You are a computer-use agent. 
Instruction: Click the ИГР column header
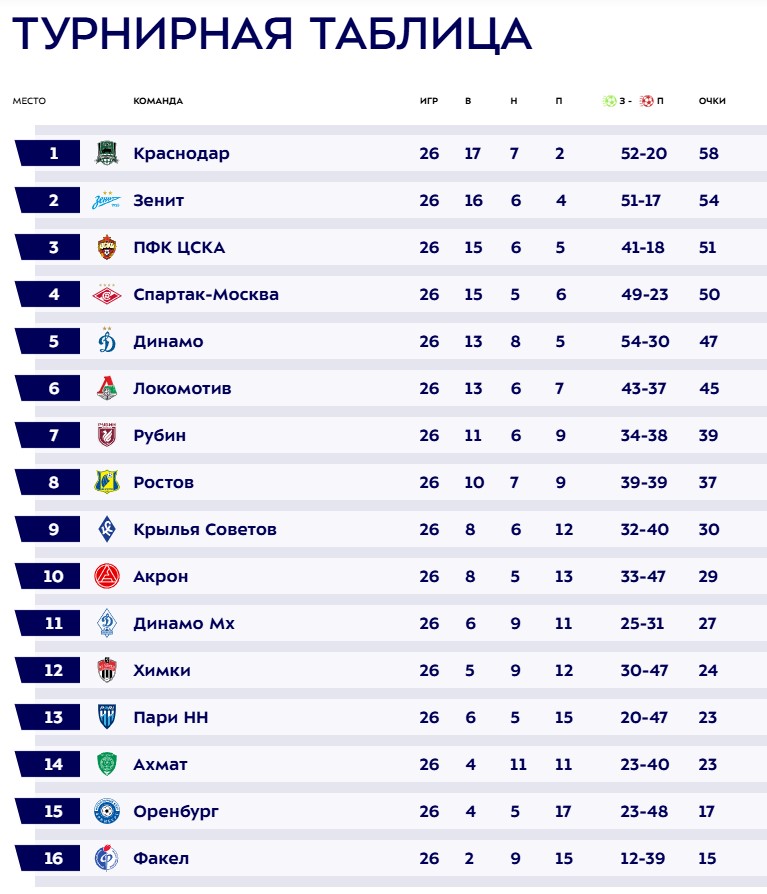[x=429, y=101]
